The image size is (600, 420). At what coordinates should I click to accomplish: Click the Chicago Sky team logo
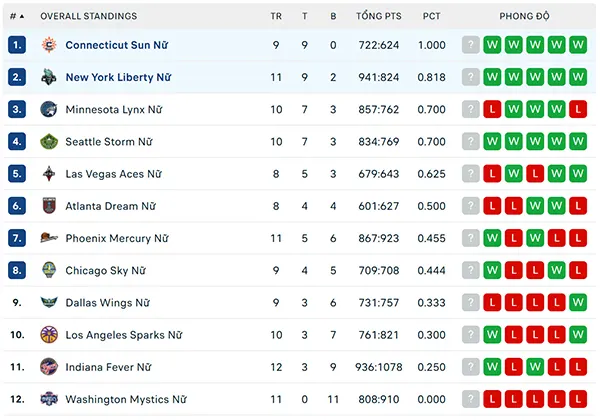click(x=49, y=270)
